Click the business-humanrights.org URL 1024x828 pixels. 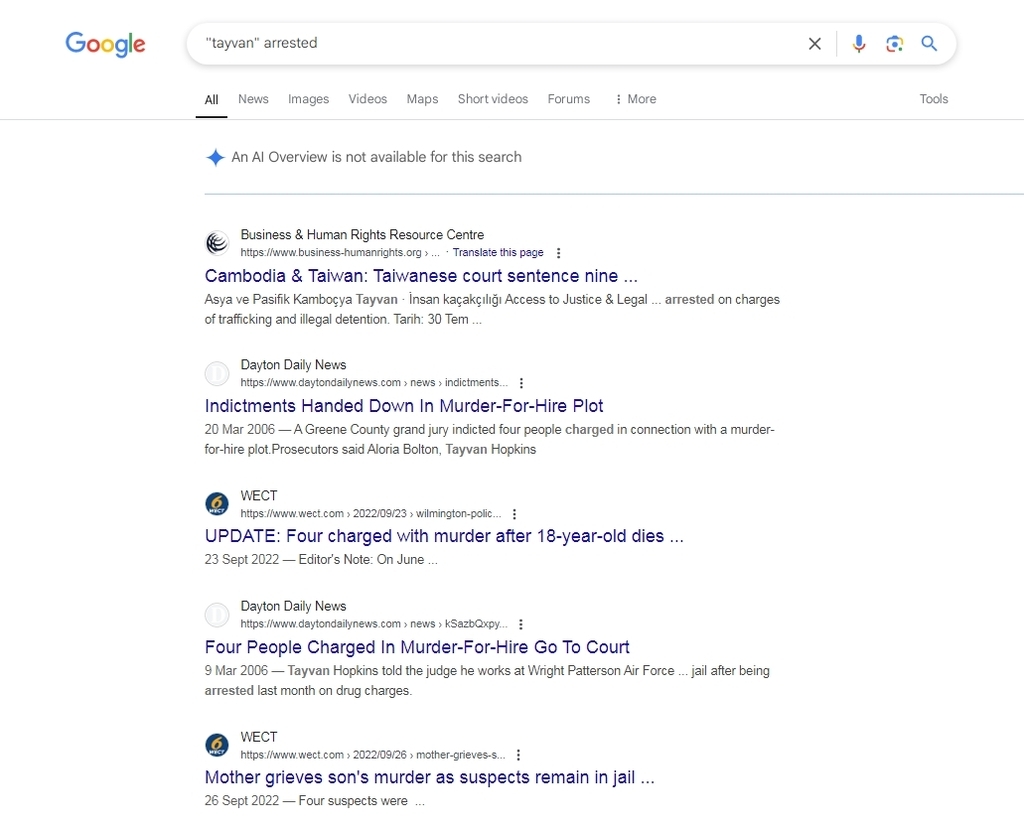(340, 253)
